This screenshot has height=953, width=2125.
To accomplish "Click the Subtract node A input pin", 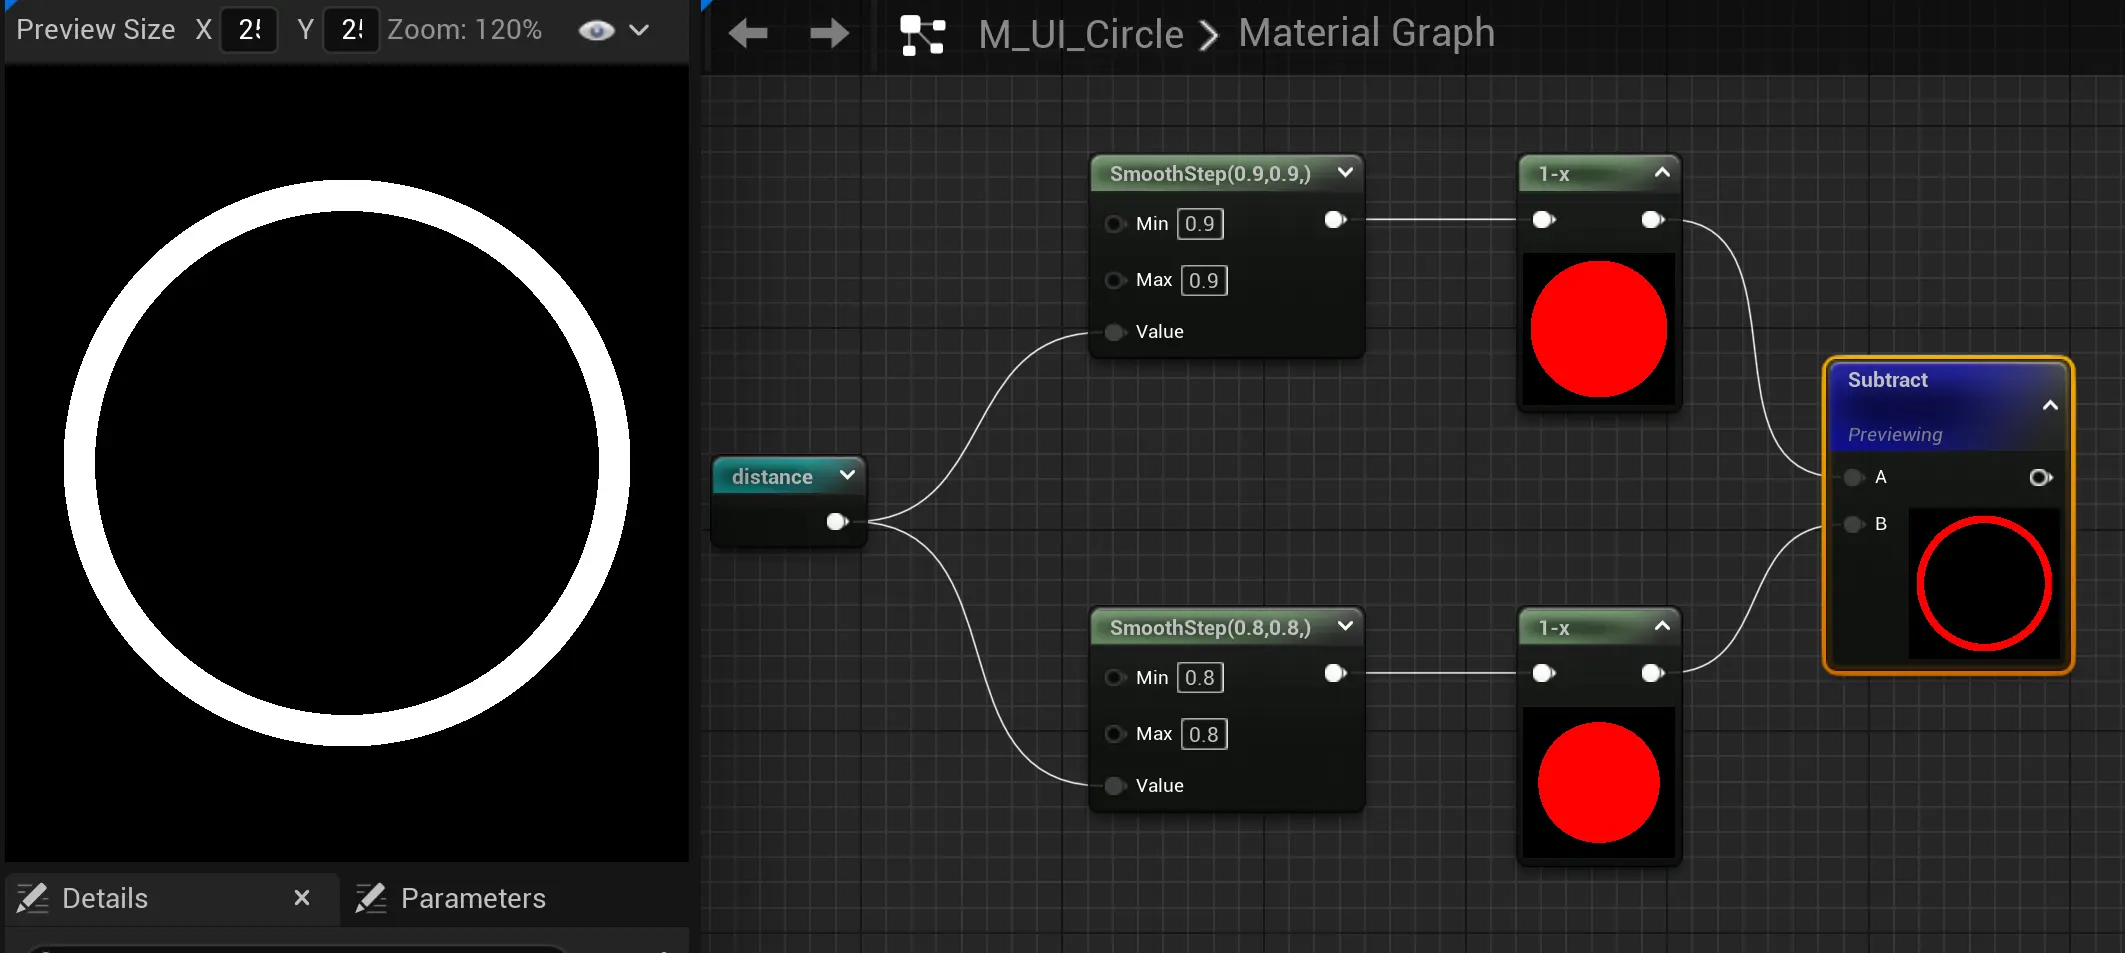I will (1854, 477).
